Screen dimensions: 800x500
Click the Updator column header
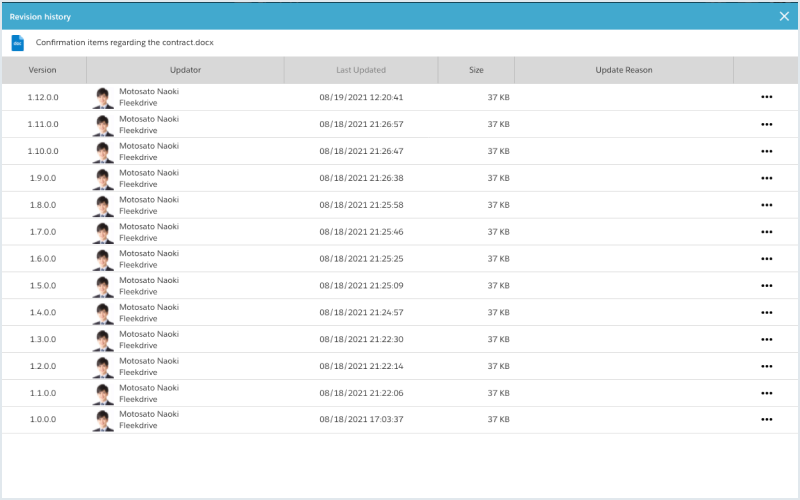[x=185, y=70]
